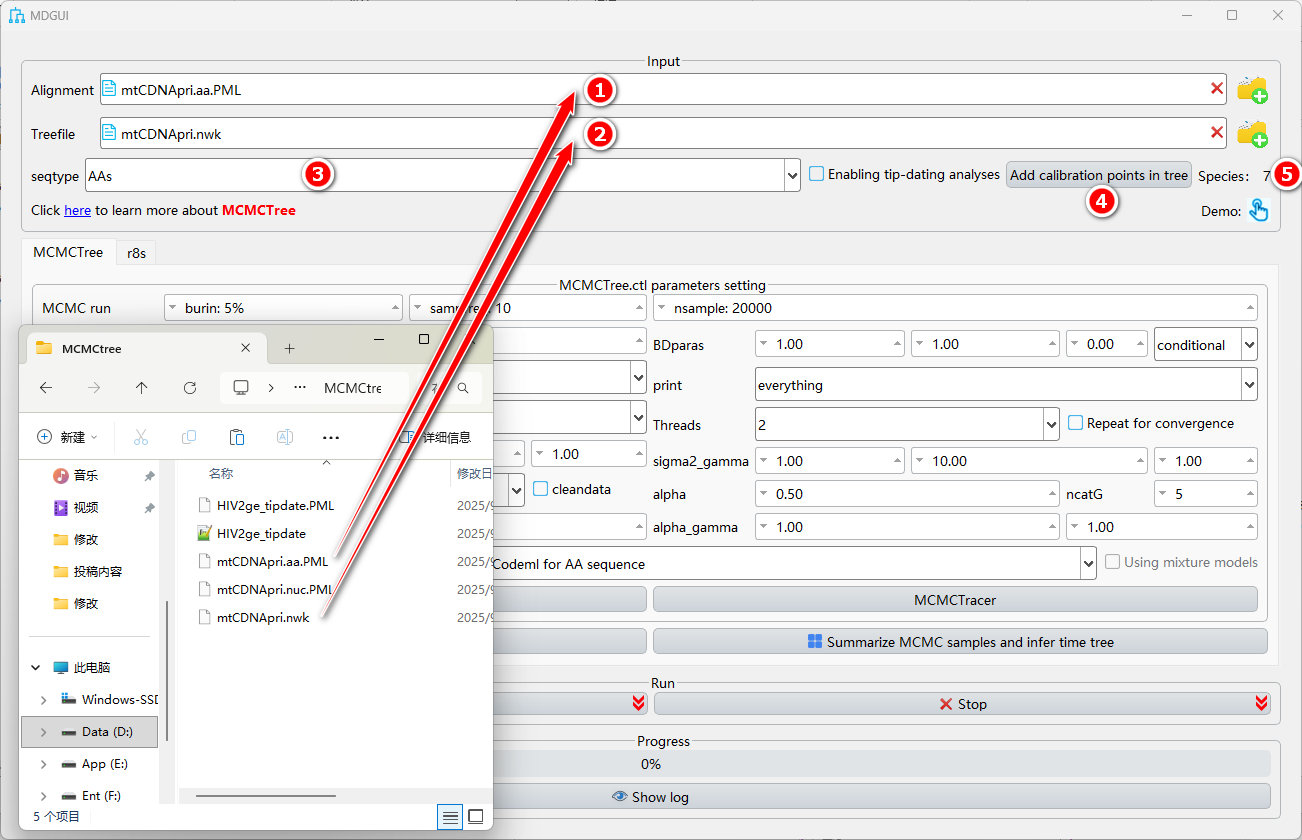
Task: Open the print everything dropdown
Action: tap(1248, 385)
